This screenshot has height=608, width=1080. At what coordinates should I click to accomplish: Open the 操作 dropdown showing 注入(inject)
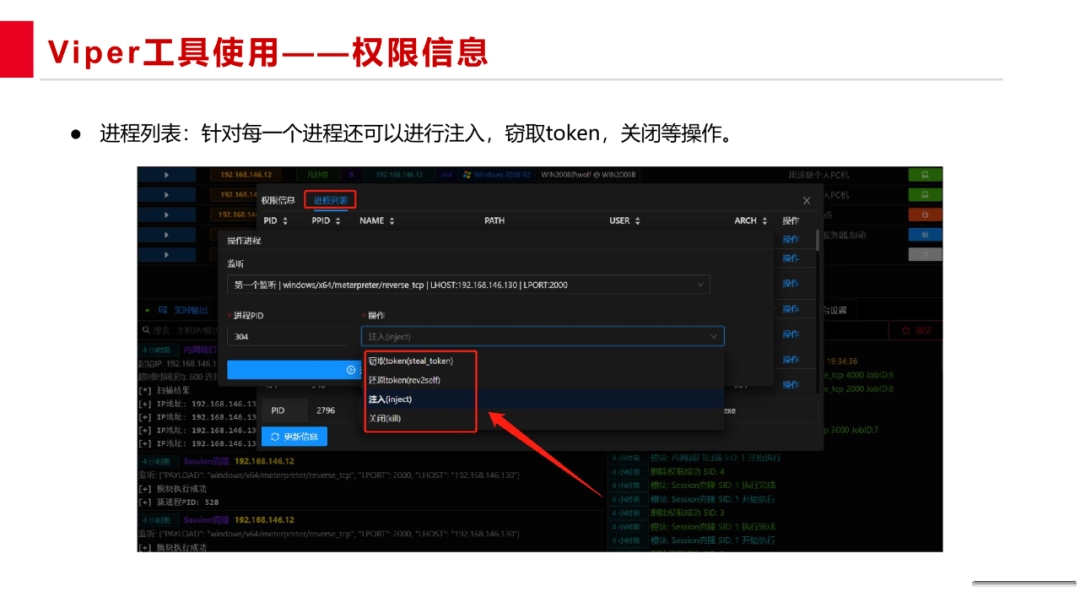543,337
